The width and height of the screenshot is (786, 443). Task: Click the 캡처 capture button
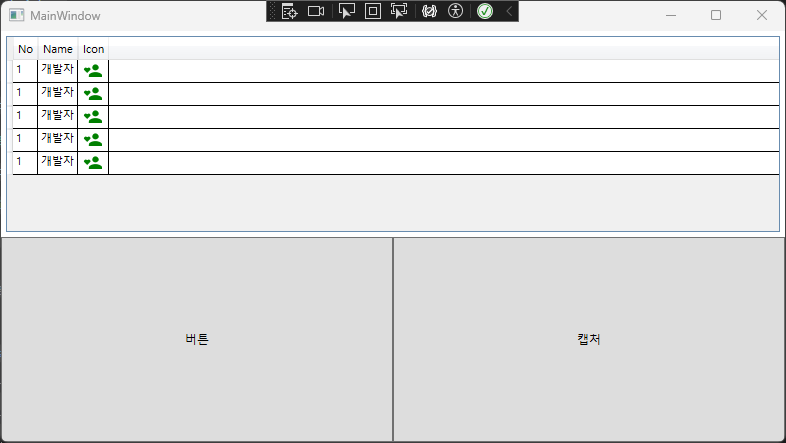coord(589,339)
